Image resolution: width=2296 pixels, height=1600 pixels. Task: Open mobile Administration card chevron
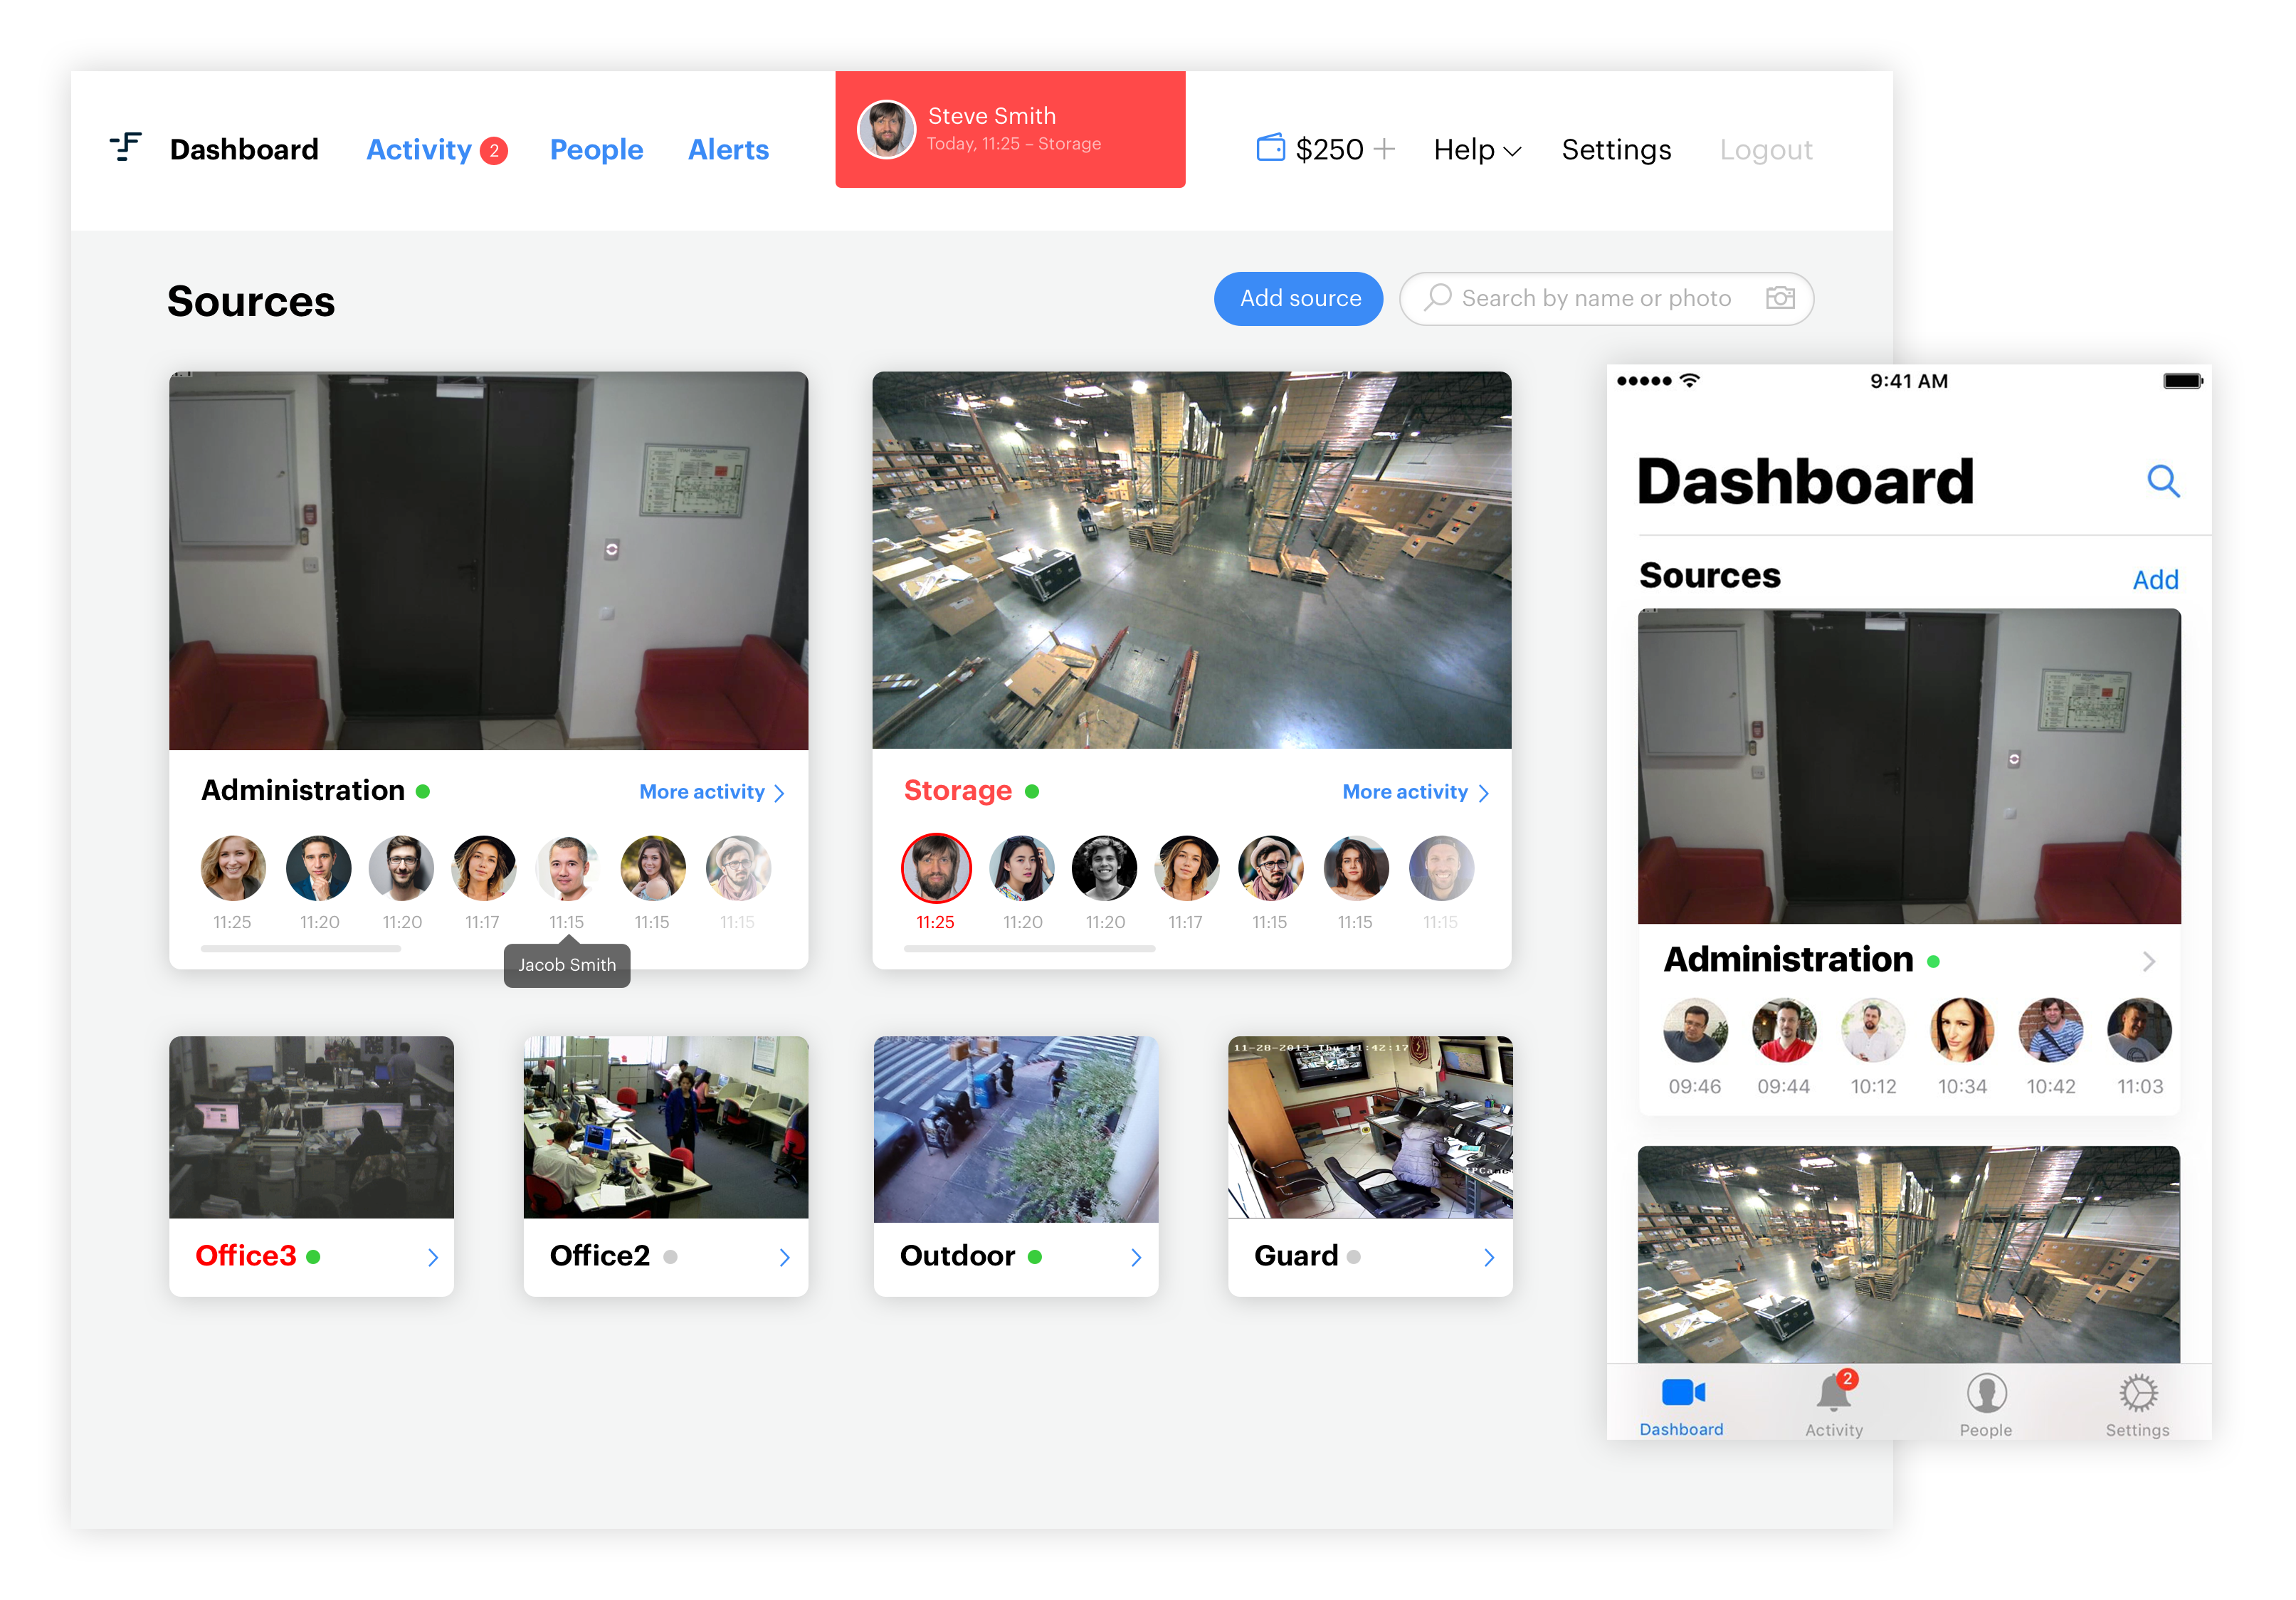[x=2148, y=961]
